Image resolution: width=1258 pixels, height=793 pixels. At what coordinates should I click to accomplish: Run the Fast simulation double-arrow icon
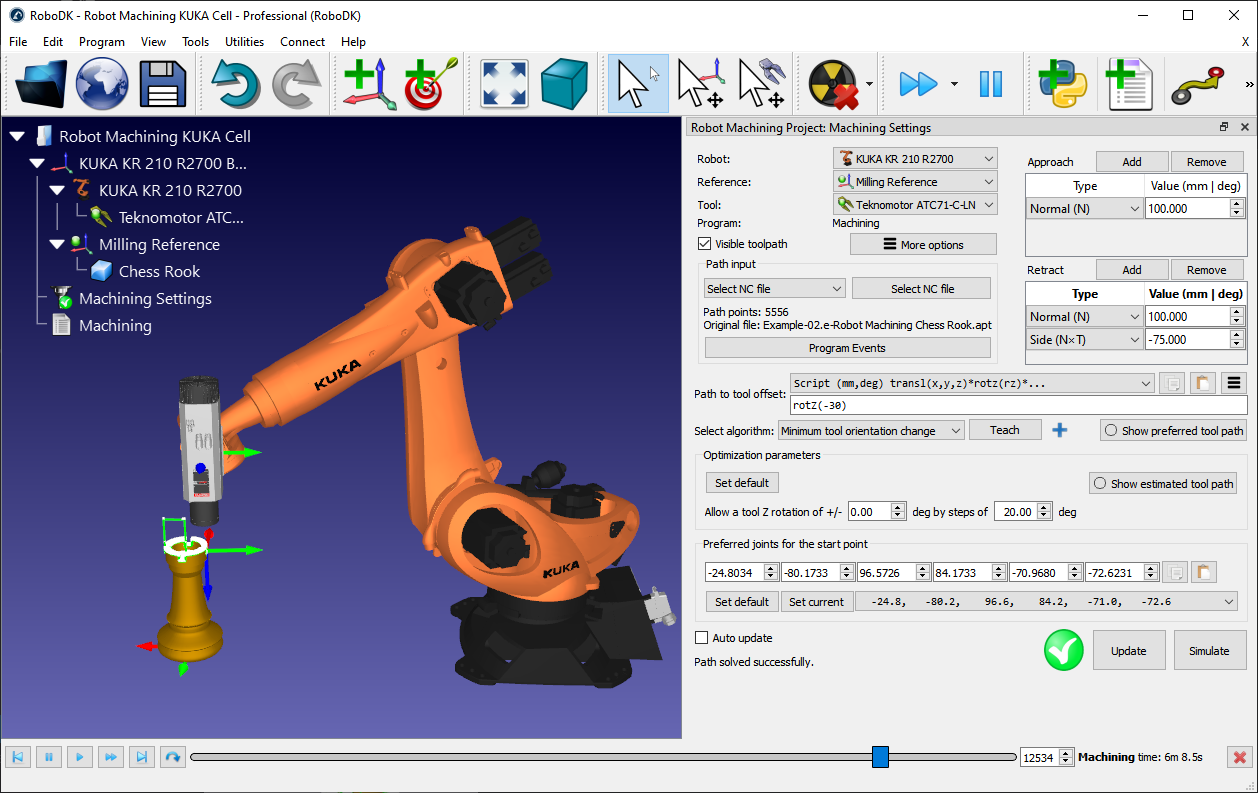pyautogui.click(x=918, y=84)
